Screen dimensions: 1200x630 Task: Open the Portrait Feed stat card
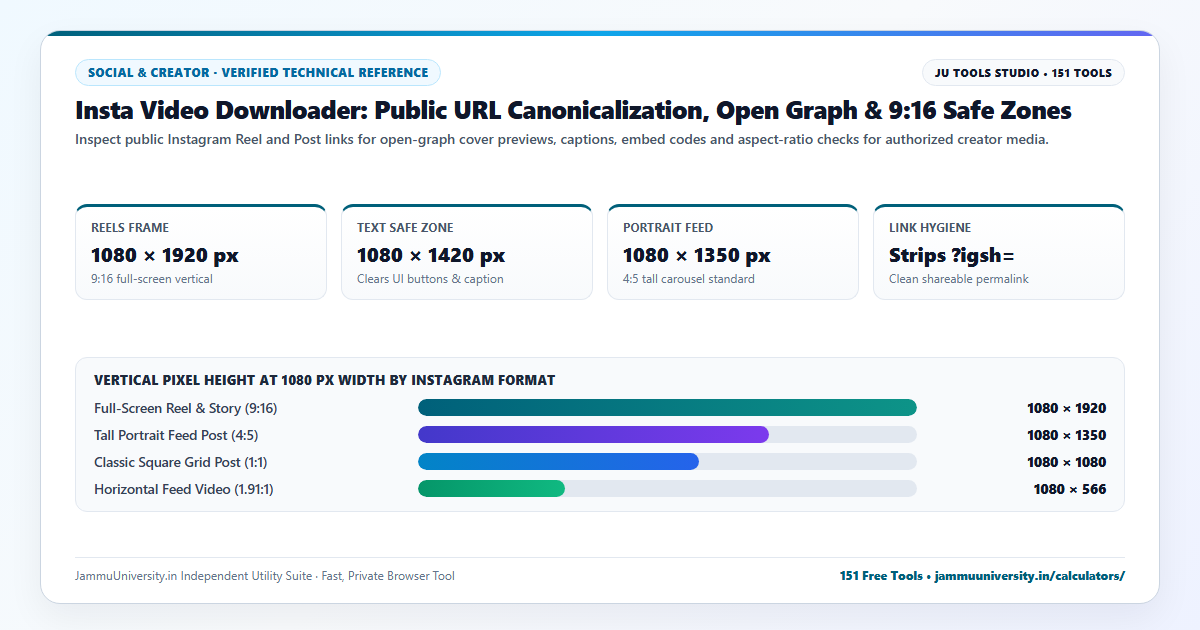733,252
